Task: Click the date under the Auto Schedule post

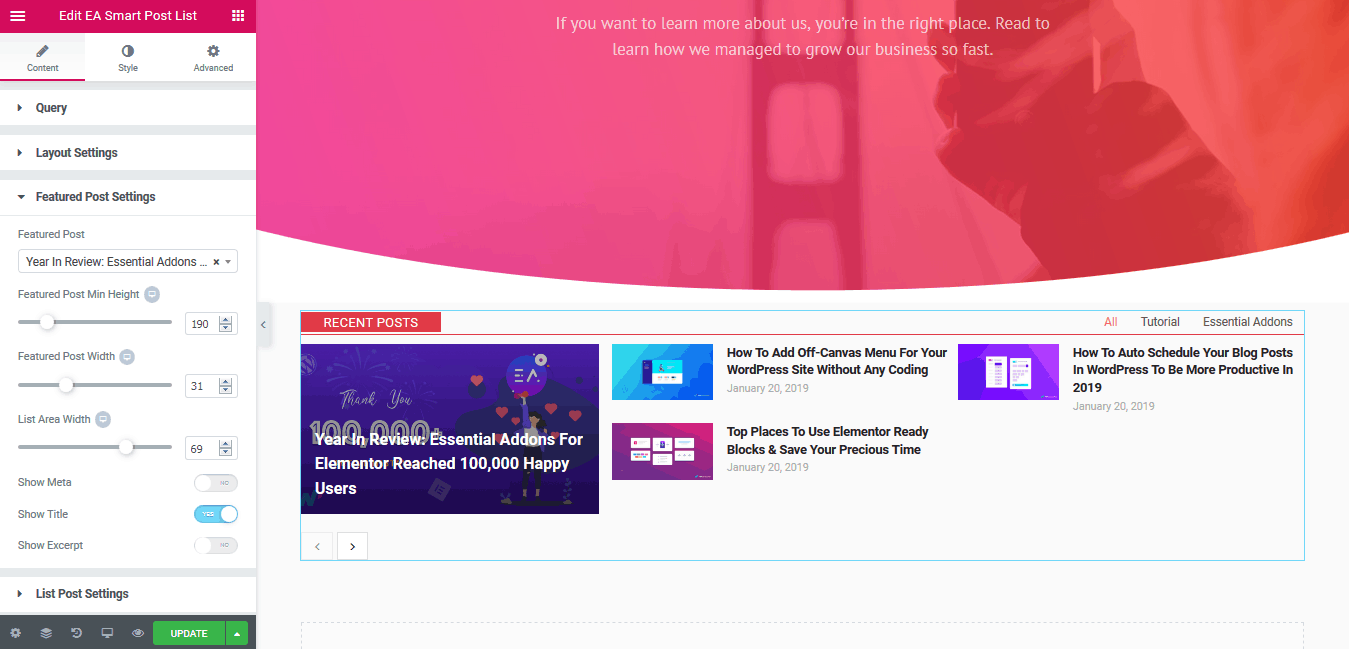Action: coord(1114,406)
